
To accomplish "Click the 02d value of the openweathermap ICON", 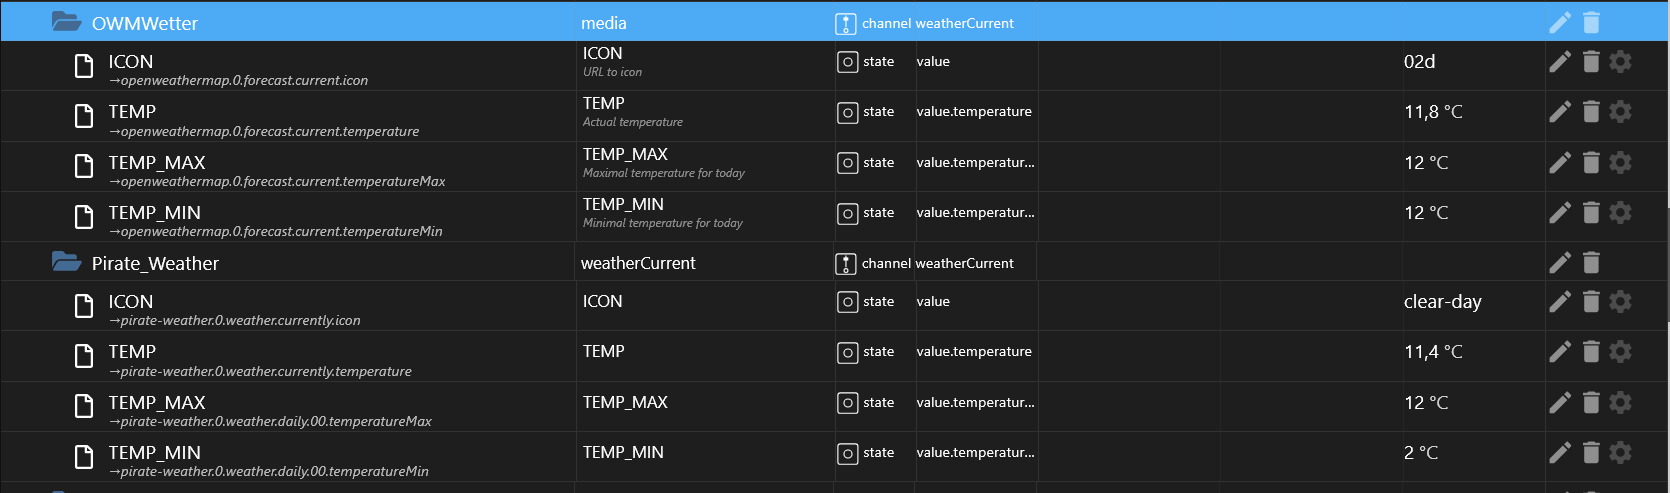I will (x=1419, y=62).
